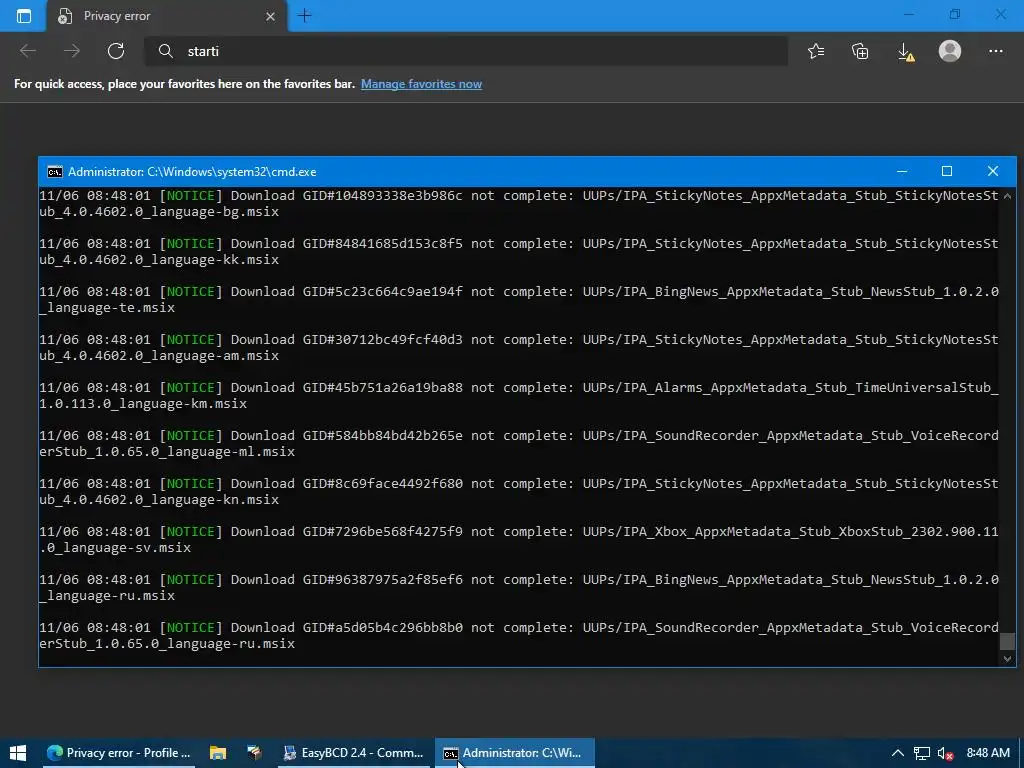Click the address bar containing 'starti'
Image resolution: width=1024 pixels, height=768 pixels.
coord(466,51)
